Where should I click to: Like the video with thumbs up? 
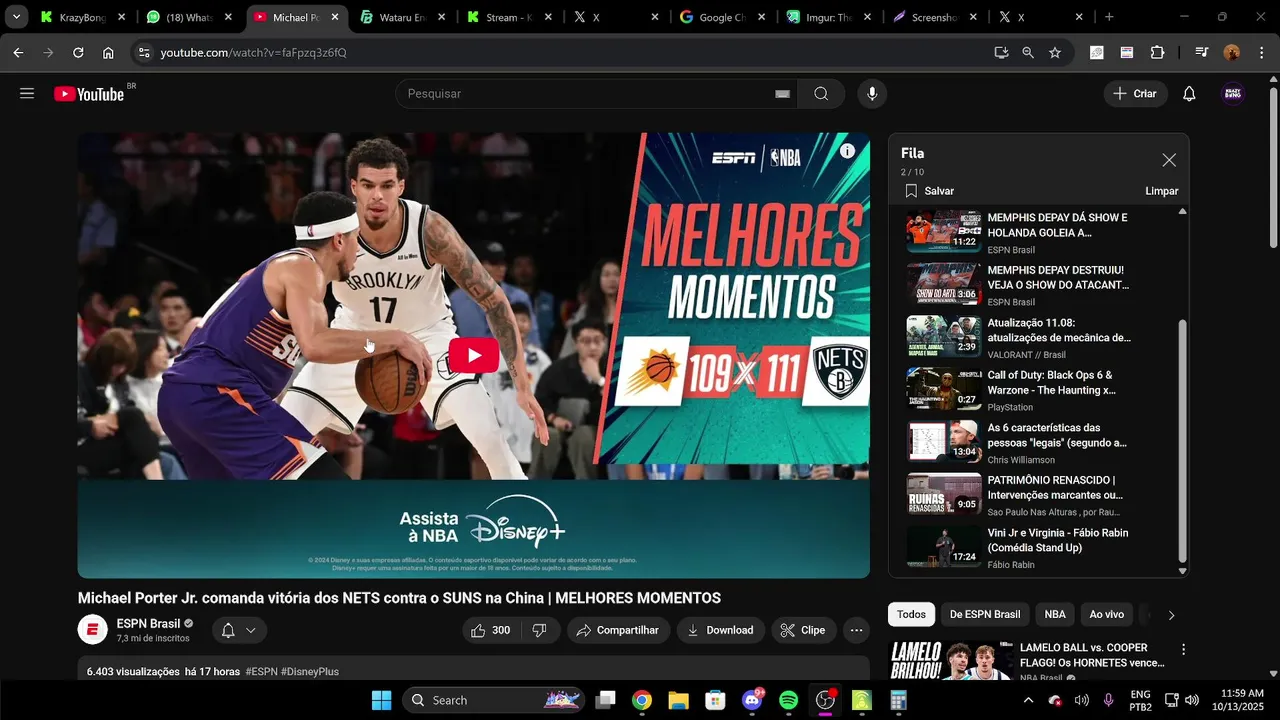490,630
